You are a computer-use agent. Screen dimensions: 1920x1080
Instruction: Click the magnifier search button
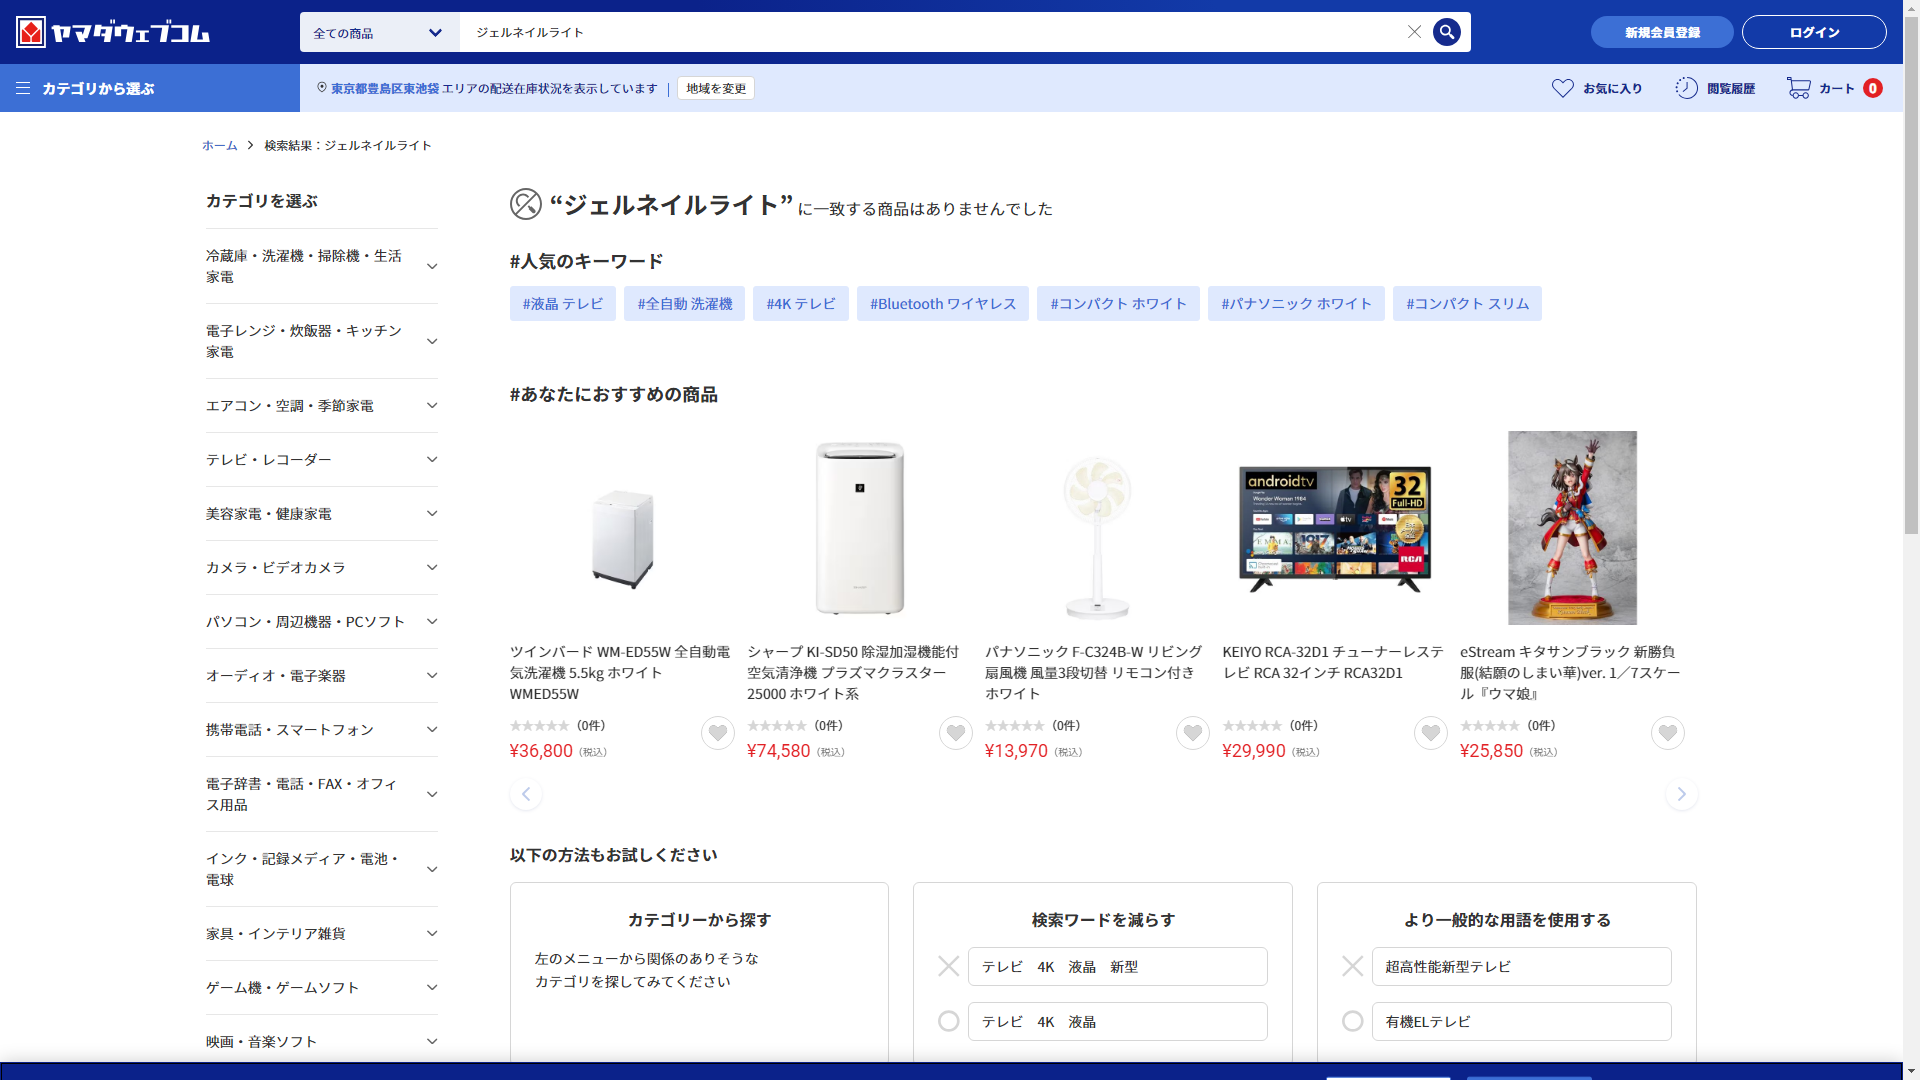tap(1446, 32)
